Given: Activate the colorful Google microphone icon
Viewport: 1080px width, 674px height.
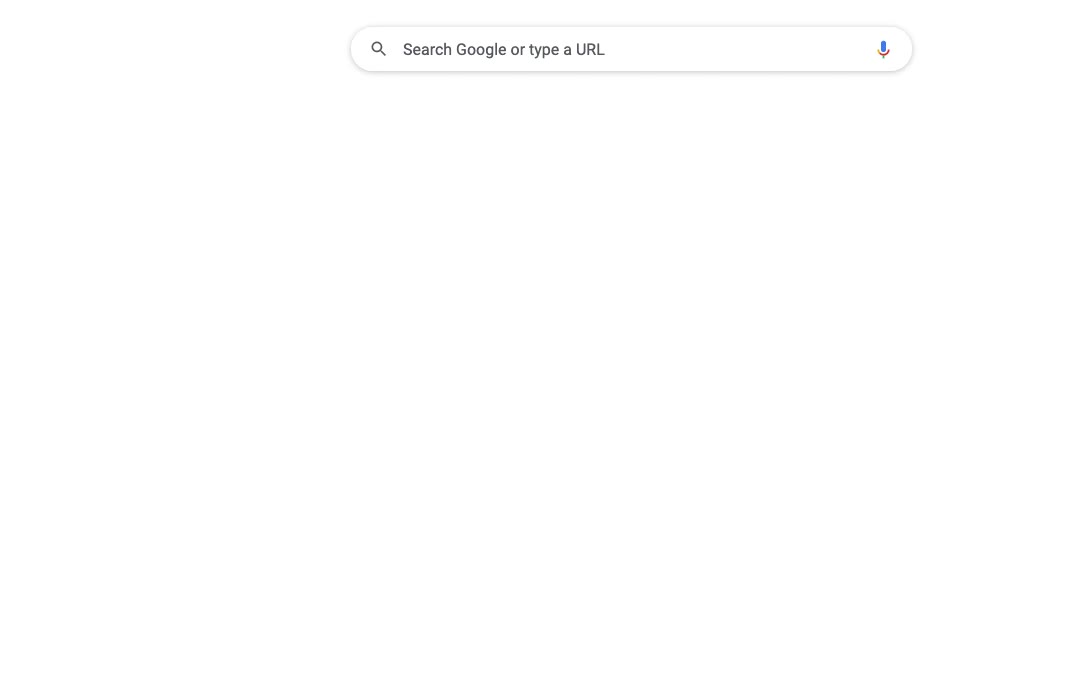Looking at the screenshot, I should 882,50.
